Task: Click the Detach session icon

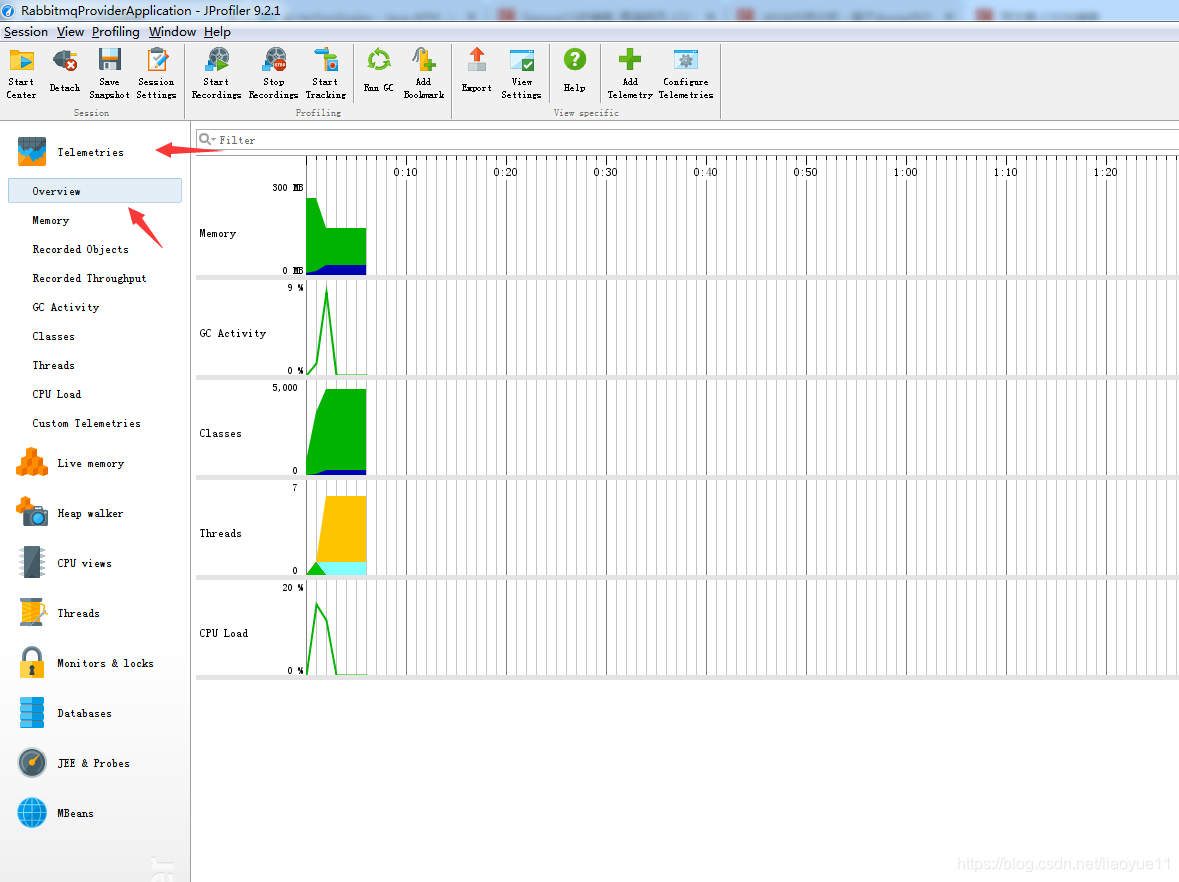Action: 65,73
